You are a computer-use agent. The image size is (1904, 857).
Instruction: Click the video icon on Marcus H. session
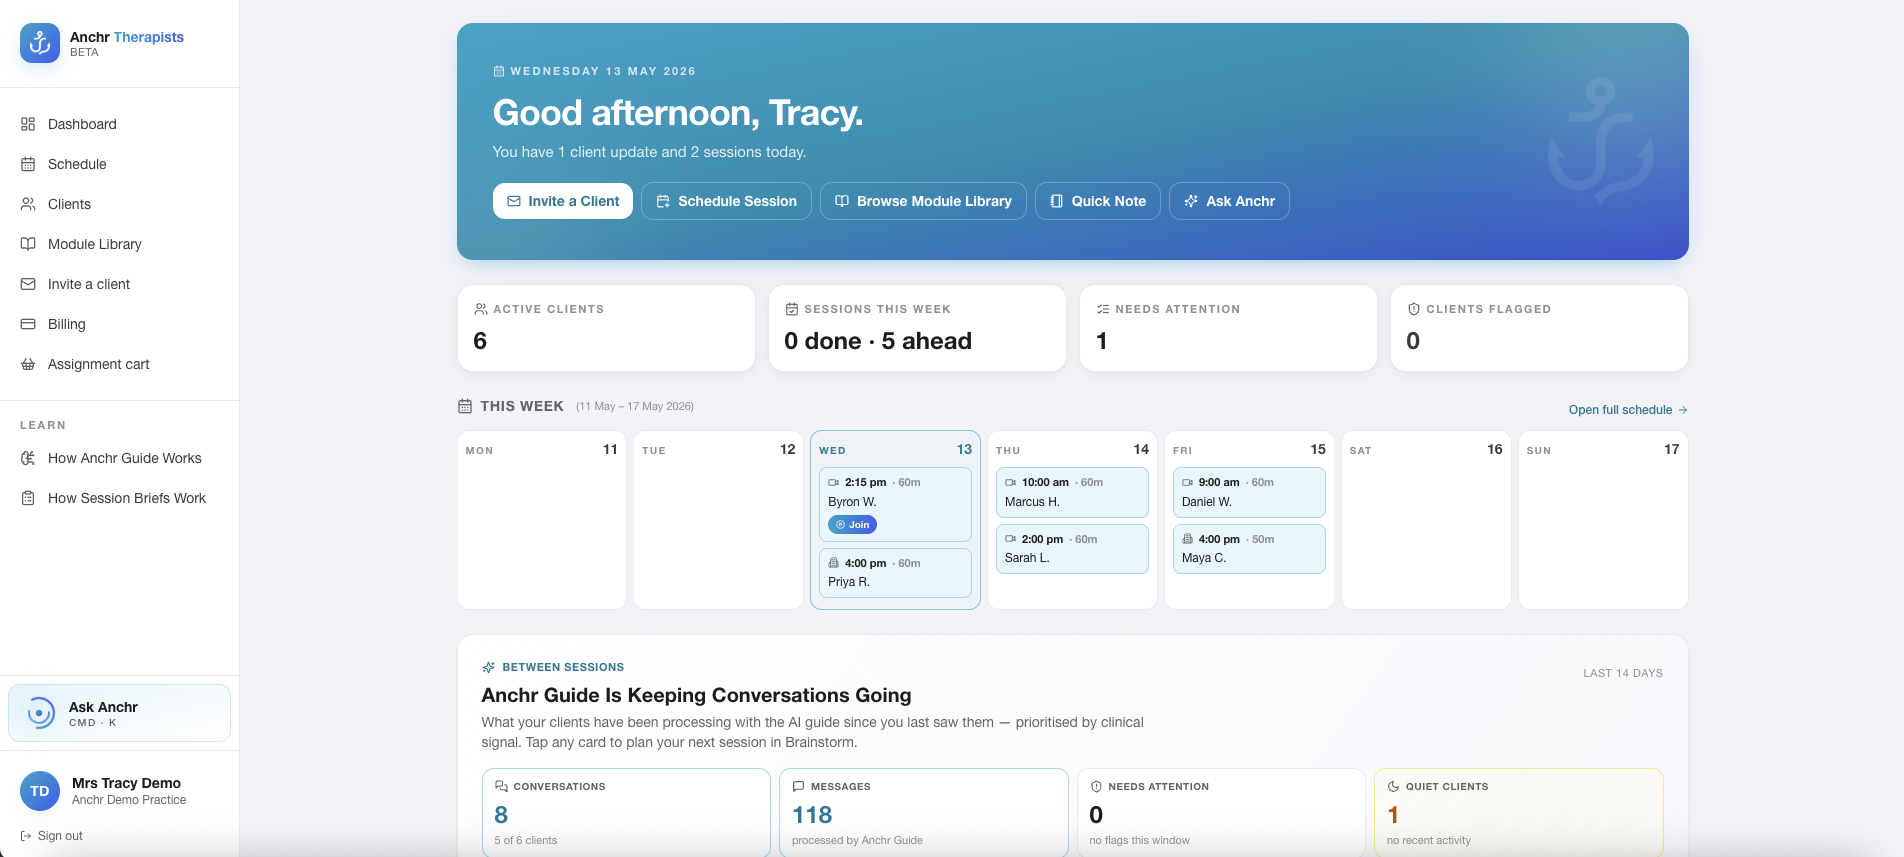1011,482
